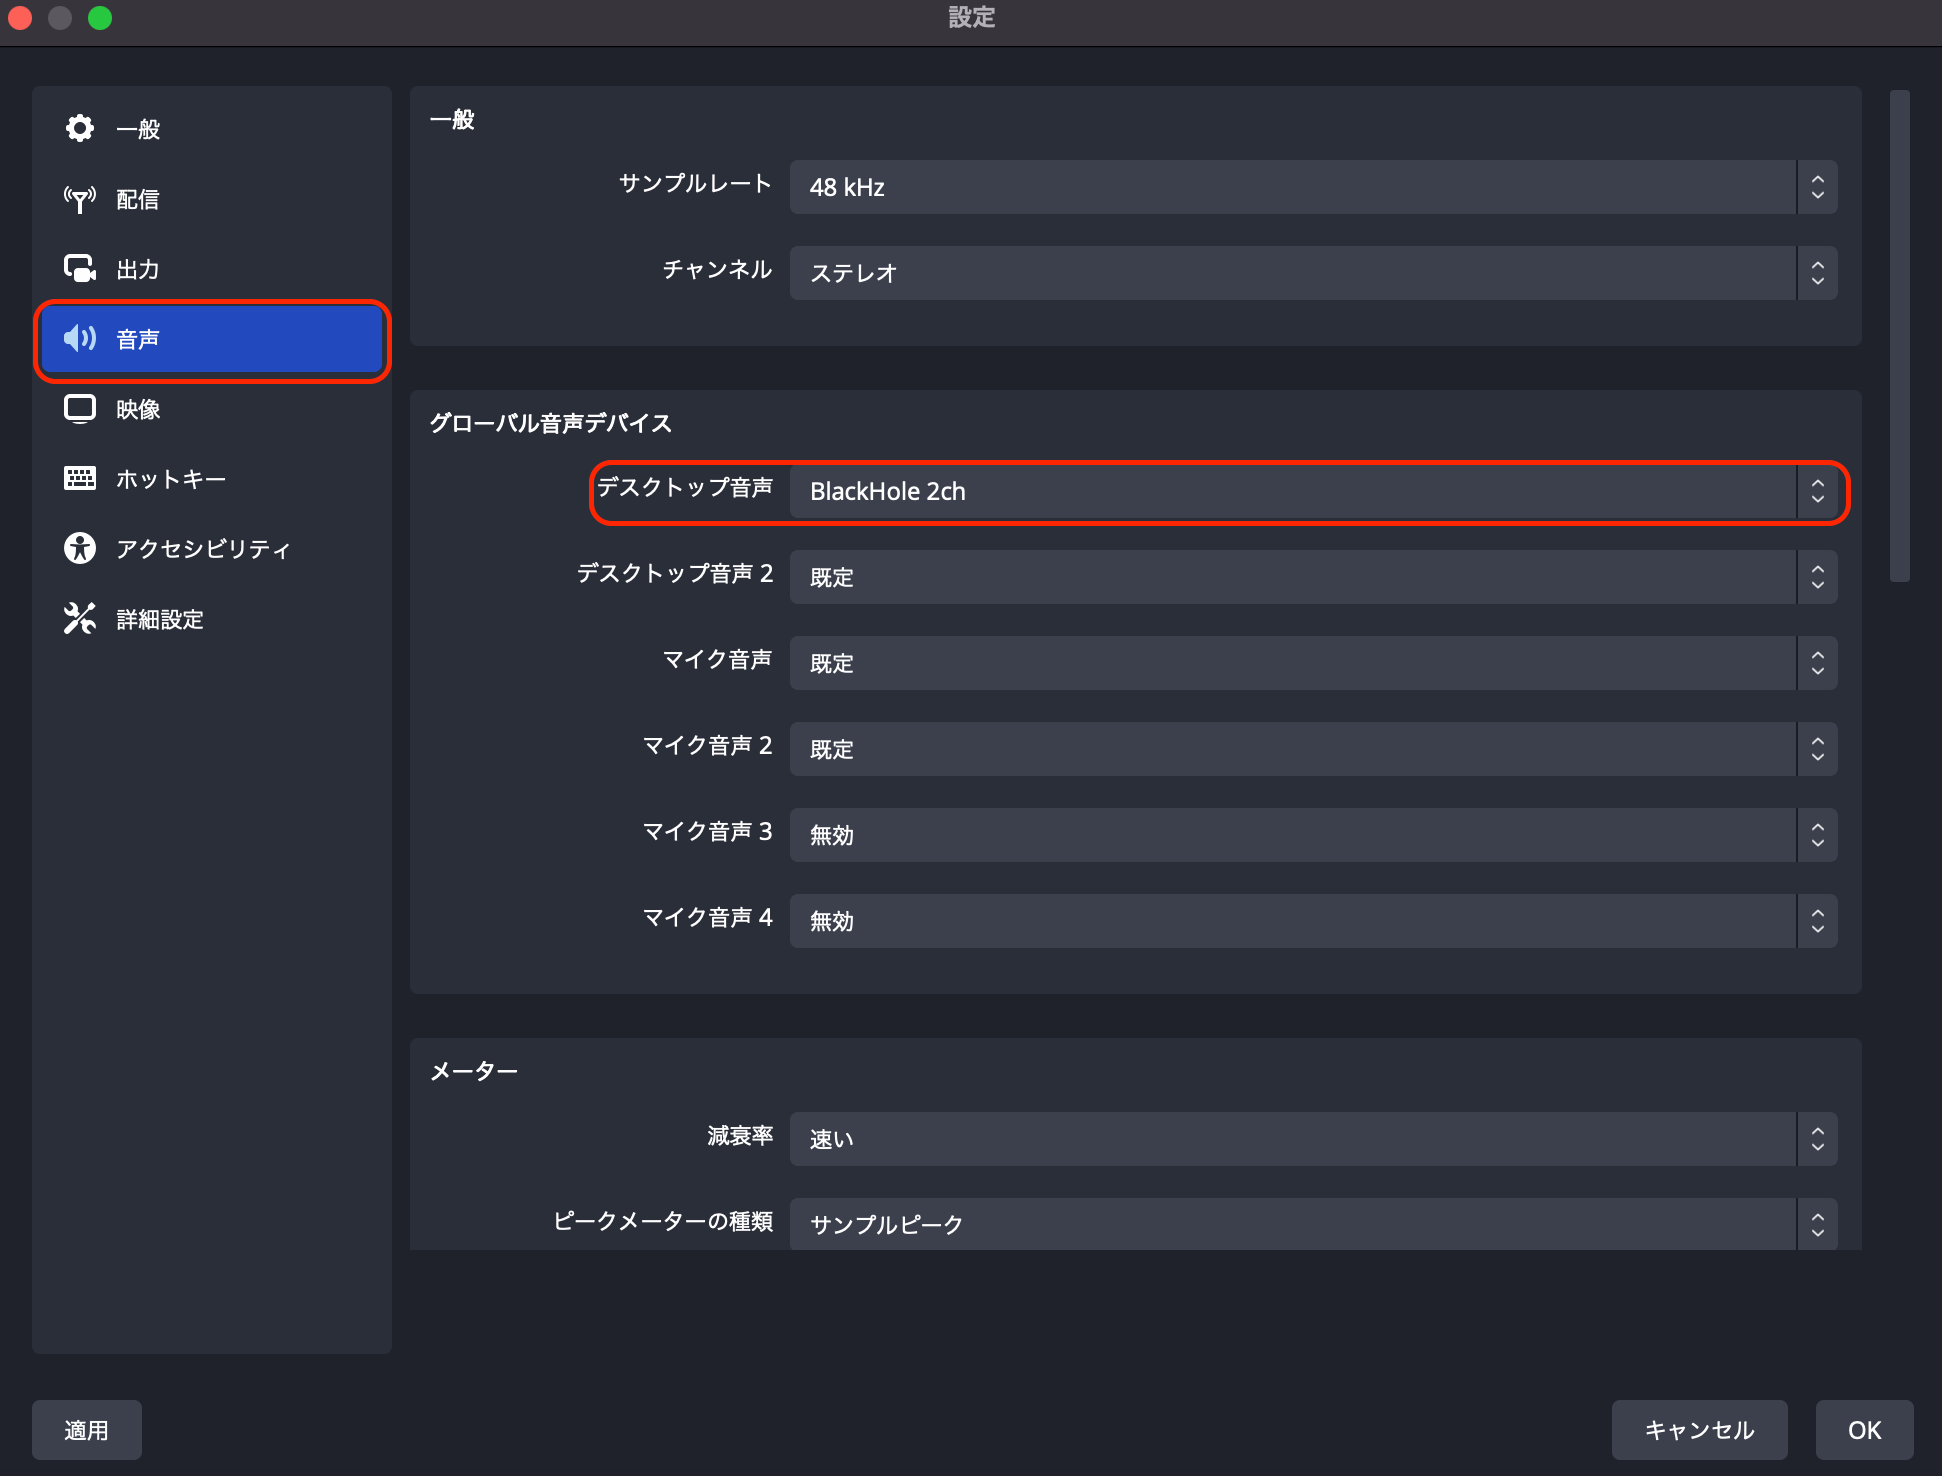Switch to the 映像 settings tab
Viewport: 1942px width, 1476px height.
(x=137, y=408)
